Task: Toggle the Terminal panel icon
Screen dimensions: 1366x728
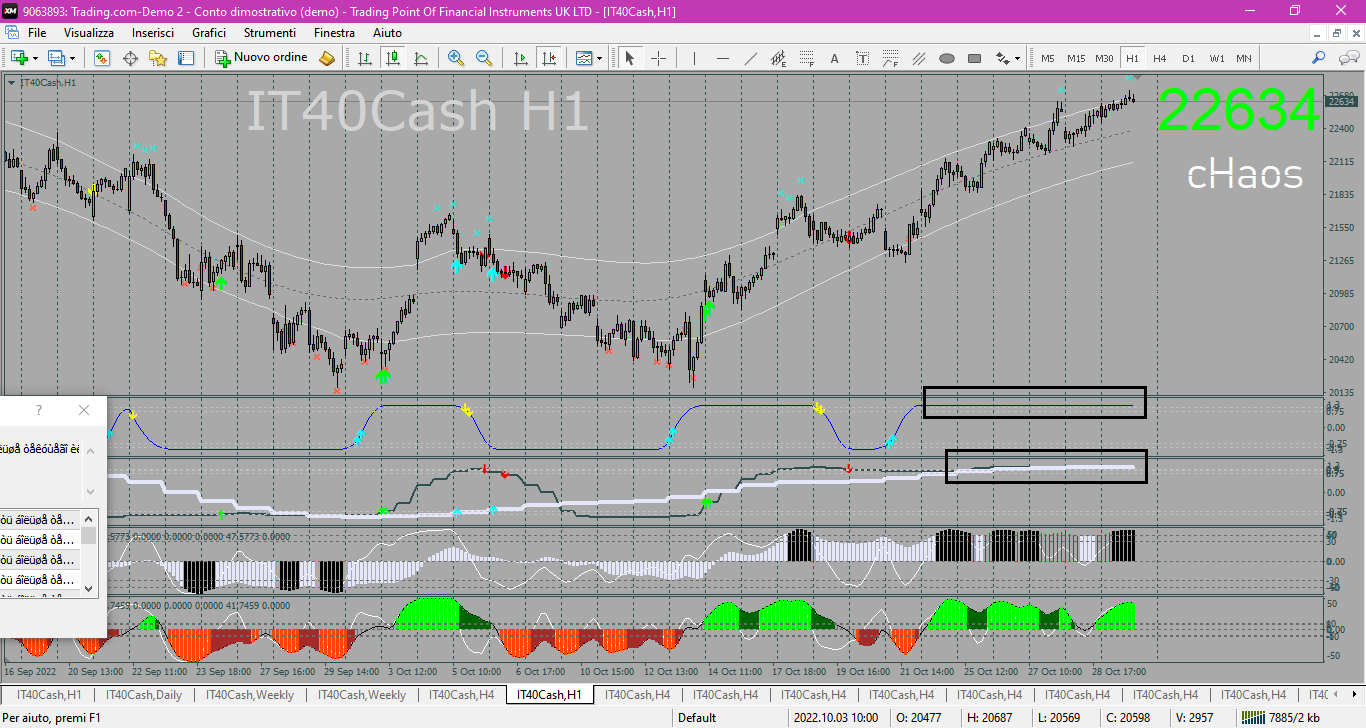Action: click(186, 58)
